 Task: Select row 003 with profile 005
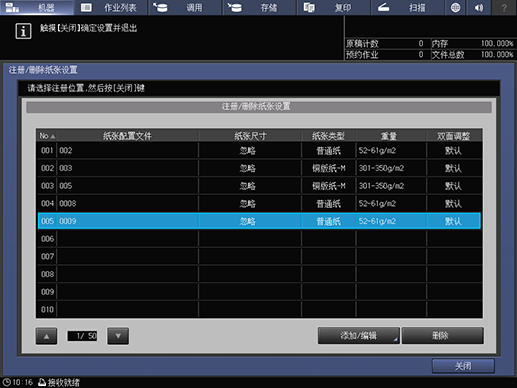tap(259, 186)
